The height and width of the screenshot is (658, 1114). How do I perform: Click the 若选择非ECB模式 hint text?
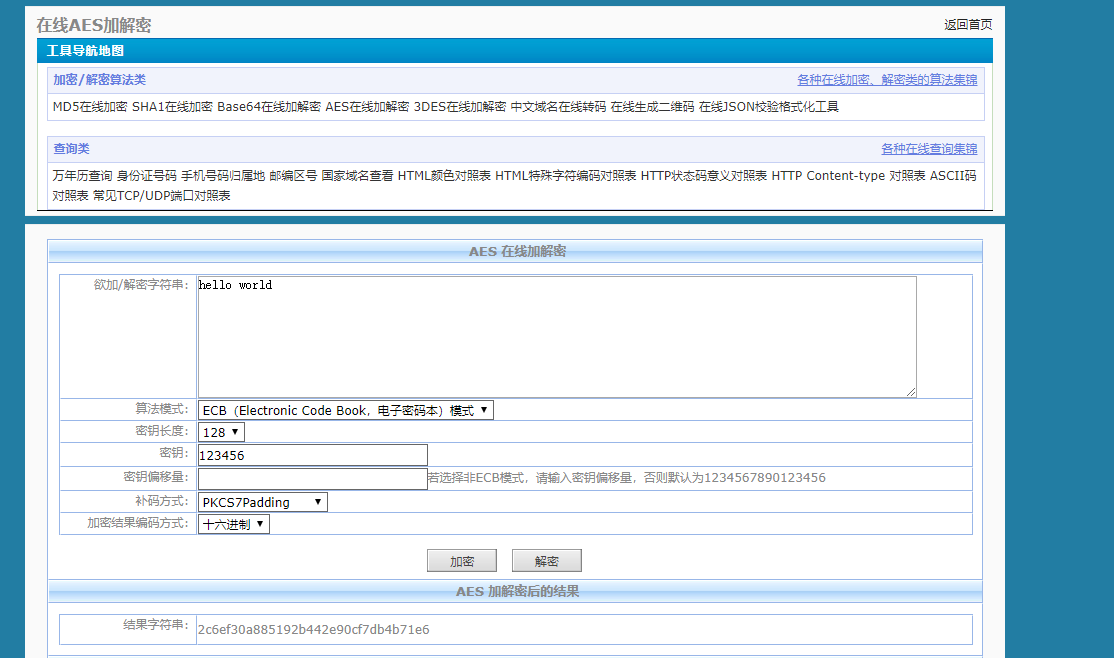(x=627, y=478)
